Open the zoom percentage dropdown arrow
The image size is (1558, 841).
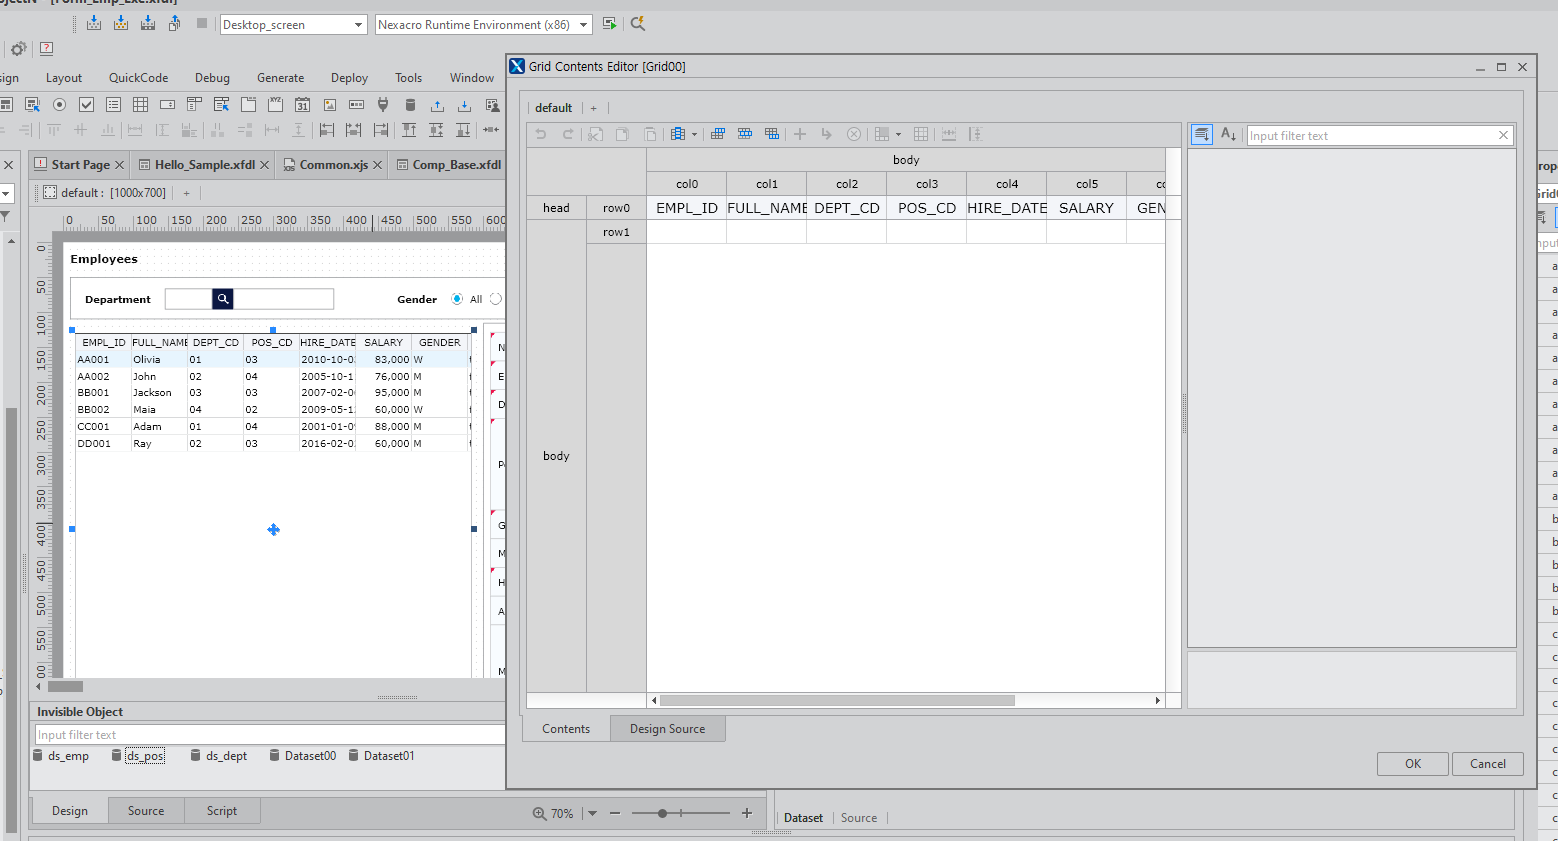pos(592,813)
